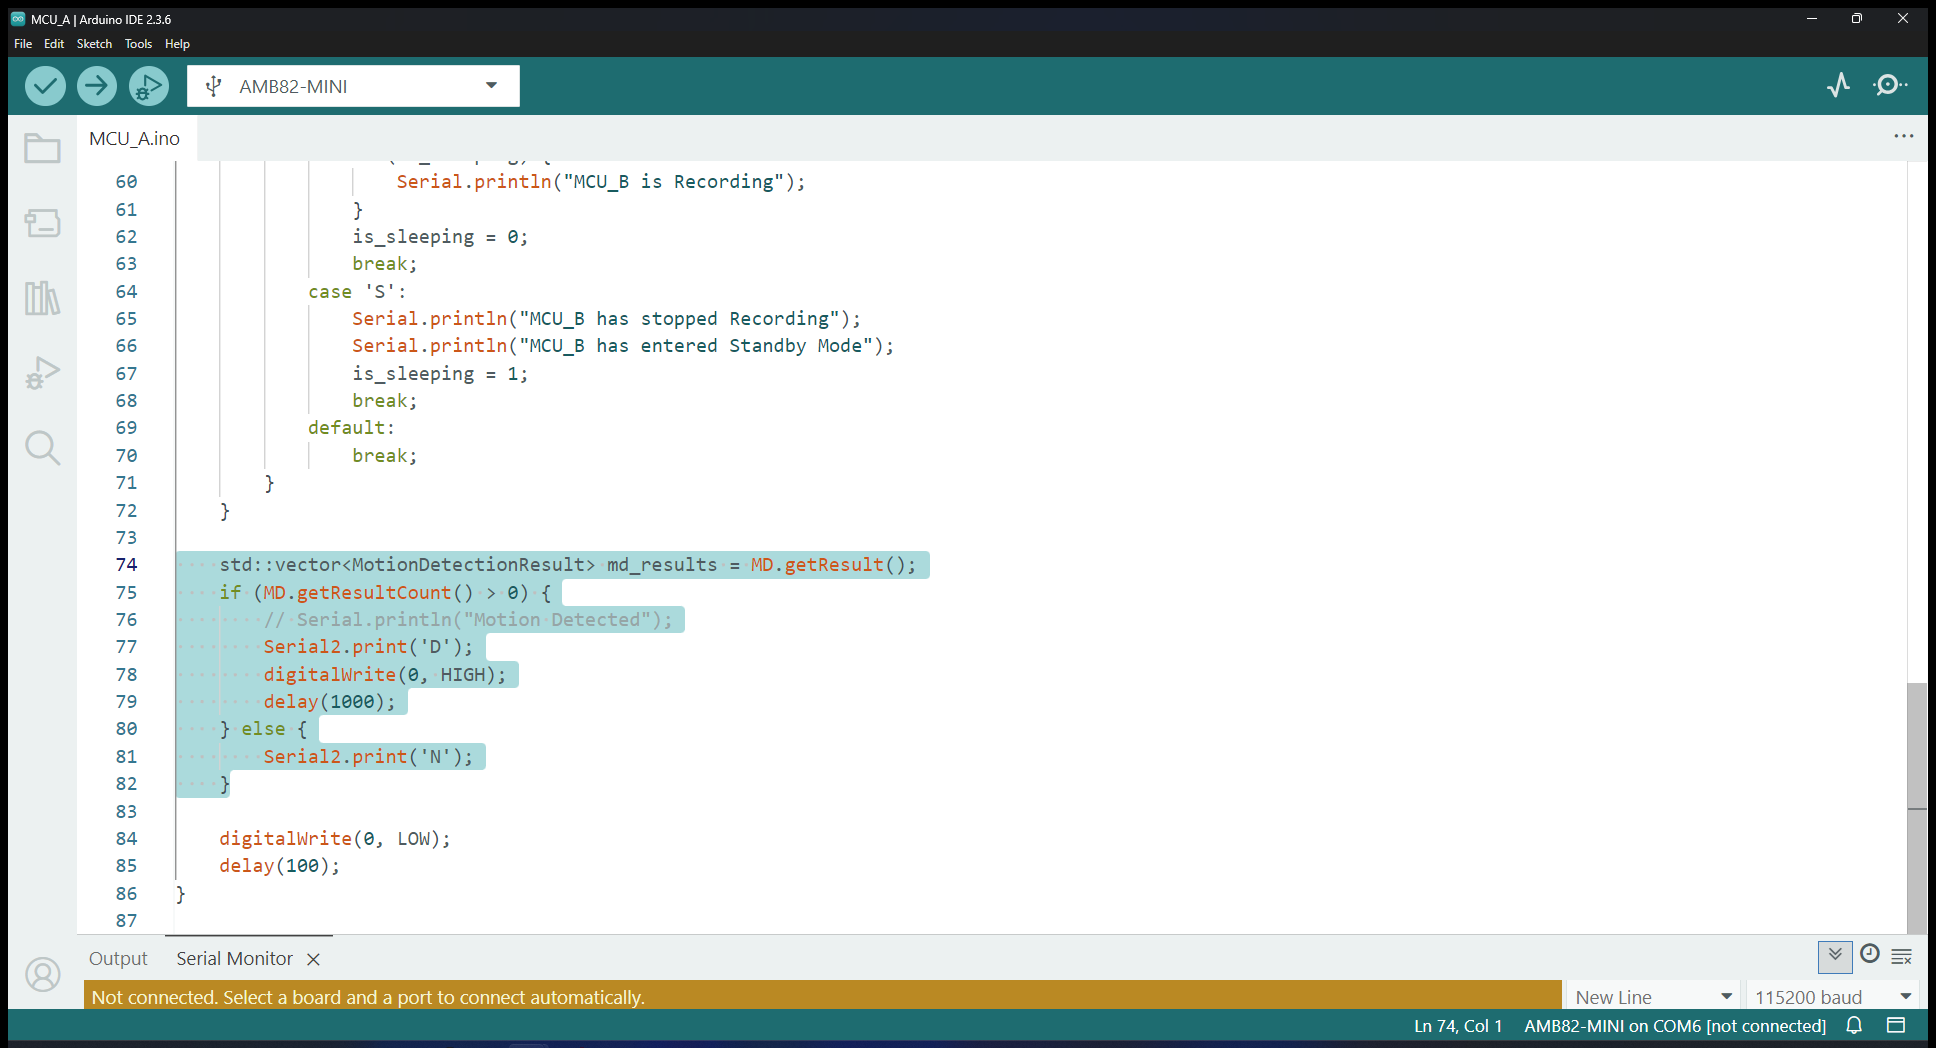Open the Search sidebar panel
This screenshot has height=1048, width=1936.
[42, 448]
